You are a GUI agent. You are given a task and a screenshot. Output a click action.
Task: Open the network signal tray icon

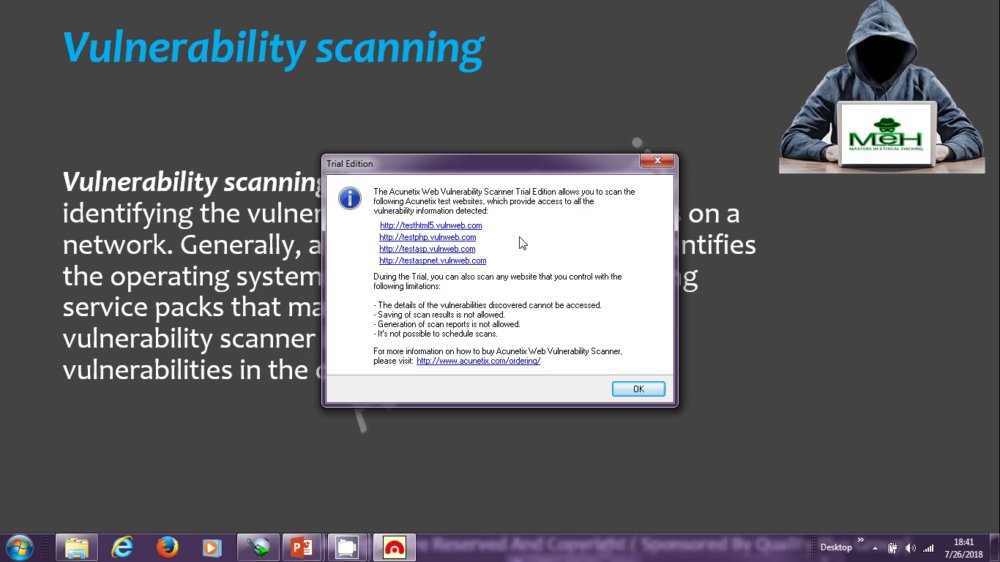pyautogui.click(x=929, y=548)
